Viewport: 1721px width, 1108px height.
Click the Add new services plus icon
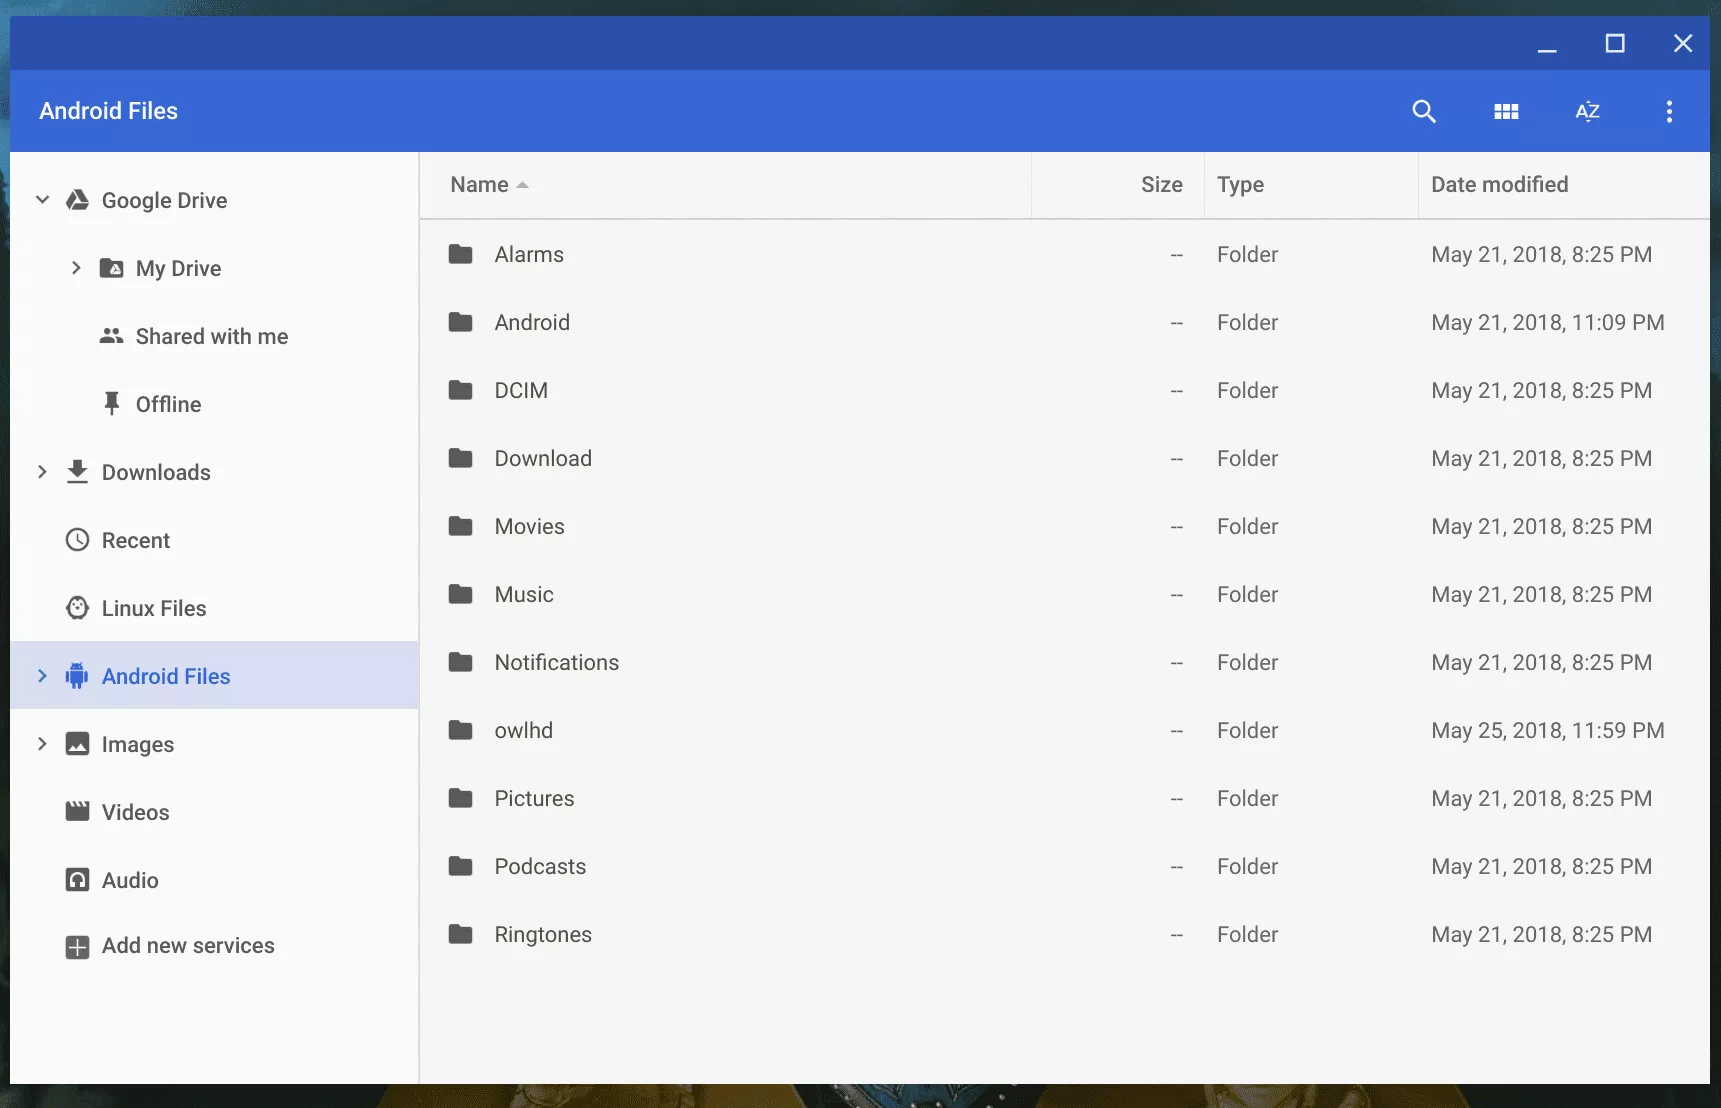(x=77, y=947)
